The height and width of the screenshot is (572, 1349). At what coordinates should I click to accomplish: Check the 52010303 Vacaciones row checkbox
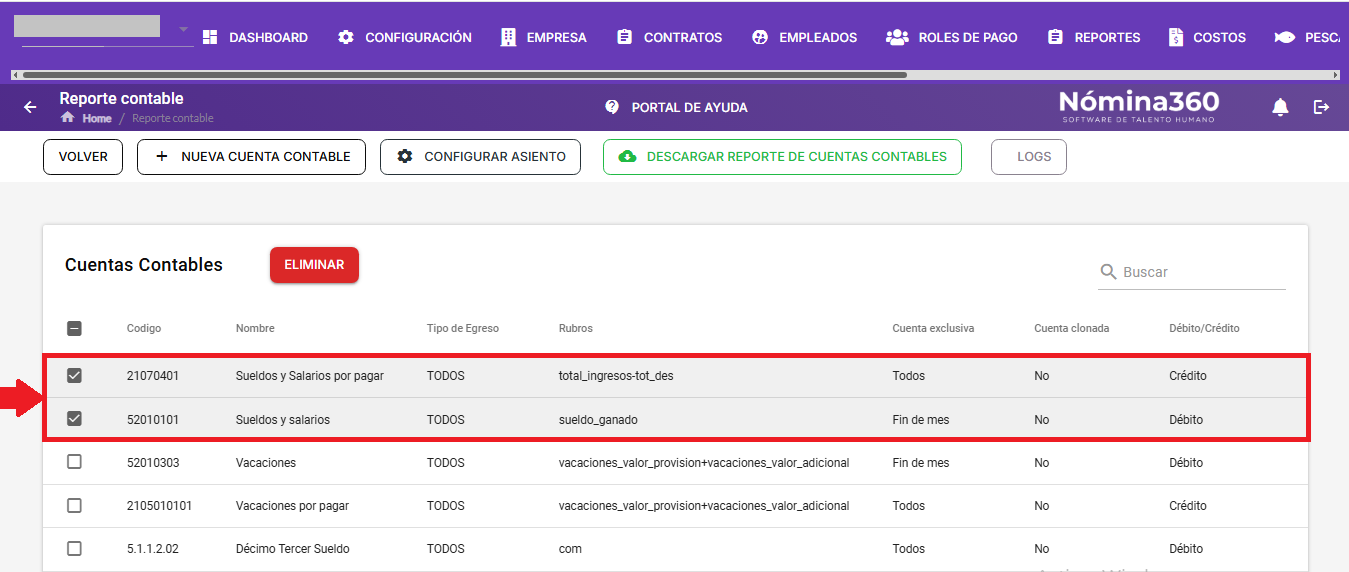[x=74, y=462]
